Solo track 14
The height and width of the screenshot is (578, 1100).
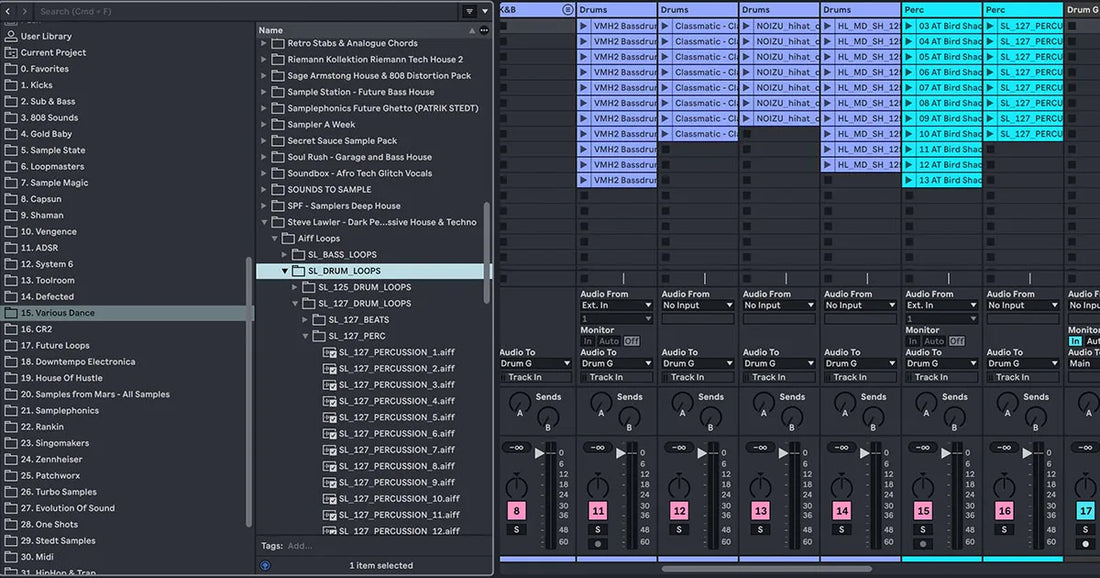click(842, 530)
